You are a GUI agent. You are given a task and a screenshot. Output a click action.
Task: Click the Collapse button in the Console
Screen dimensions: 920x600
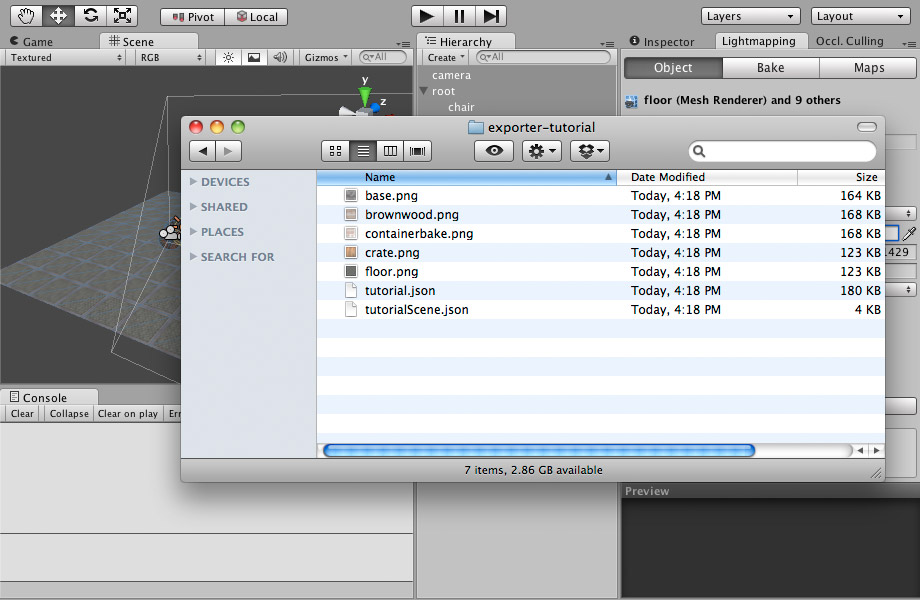coord(68,413)
